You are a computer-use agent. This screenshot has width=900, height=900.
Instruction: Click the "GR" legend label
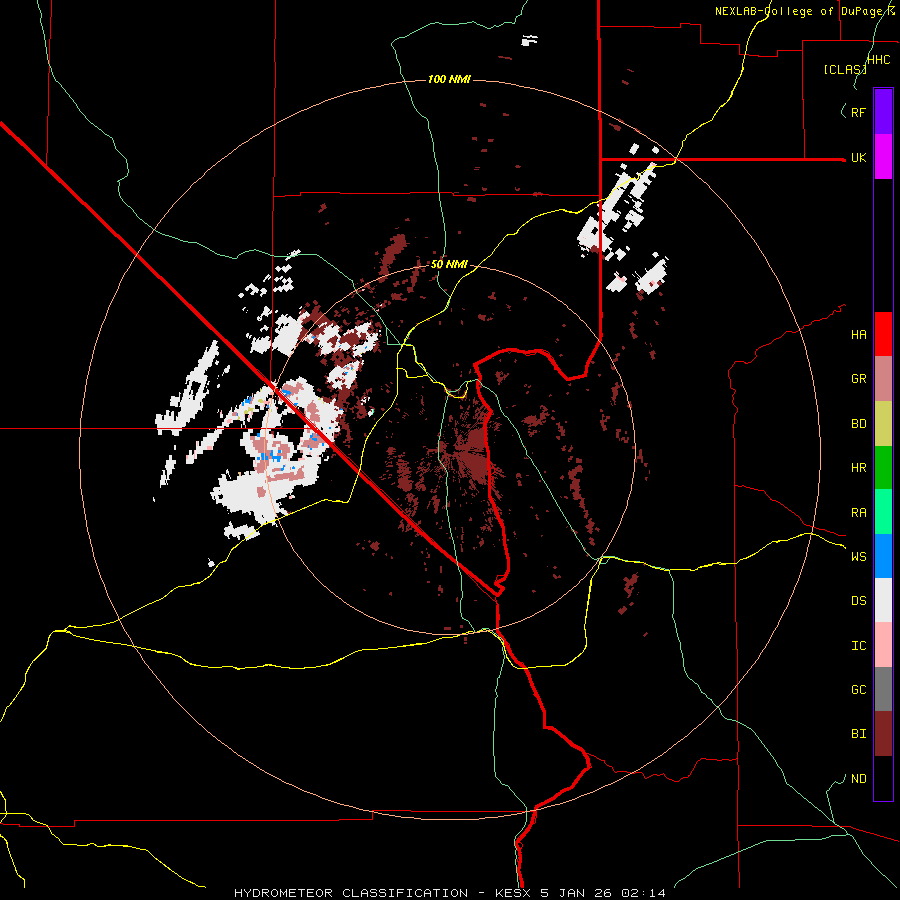[x=858, y=379]
